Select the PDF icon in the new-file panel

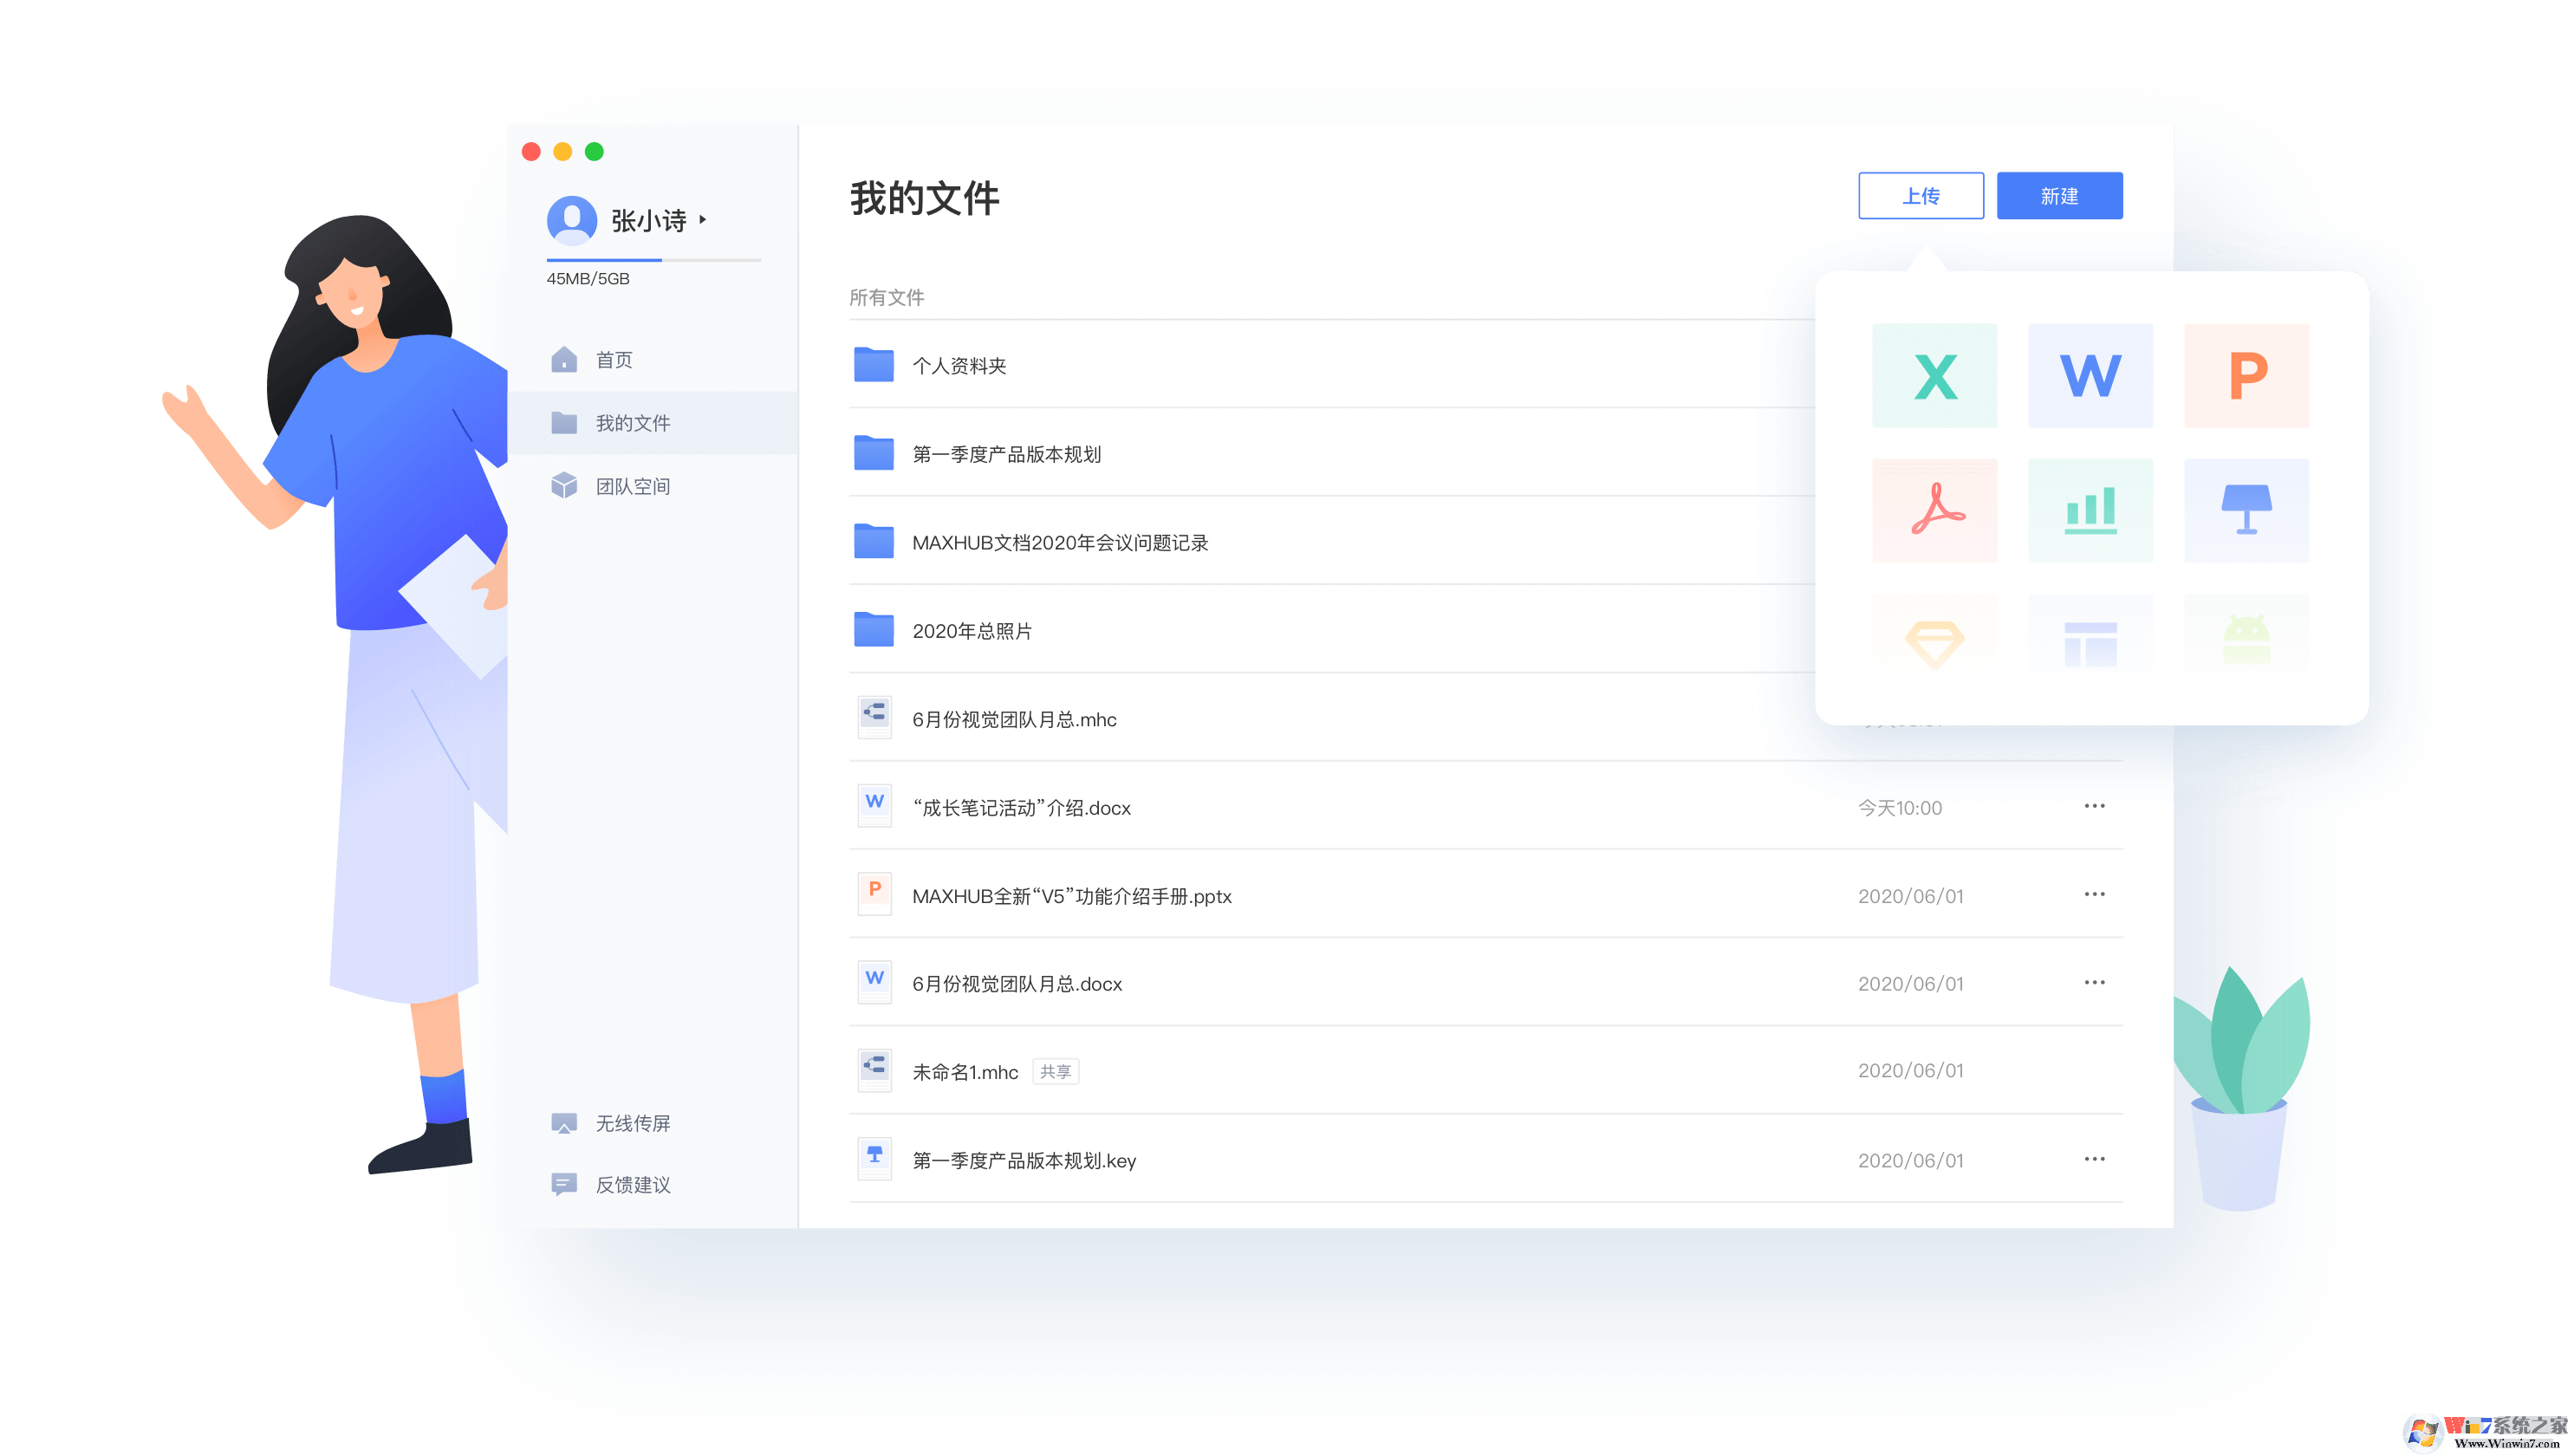(x=1934, y=510)
